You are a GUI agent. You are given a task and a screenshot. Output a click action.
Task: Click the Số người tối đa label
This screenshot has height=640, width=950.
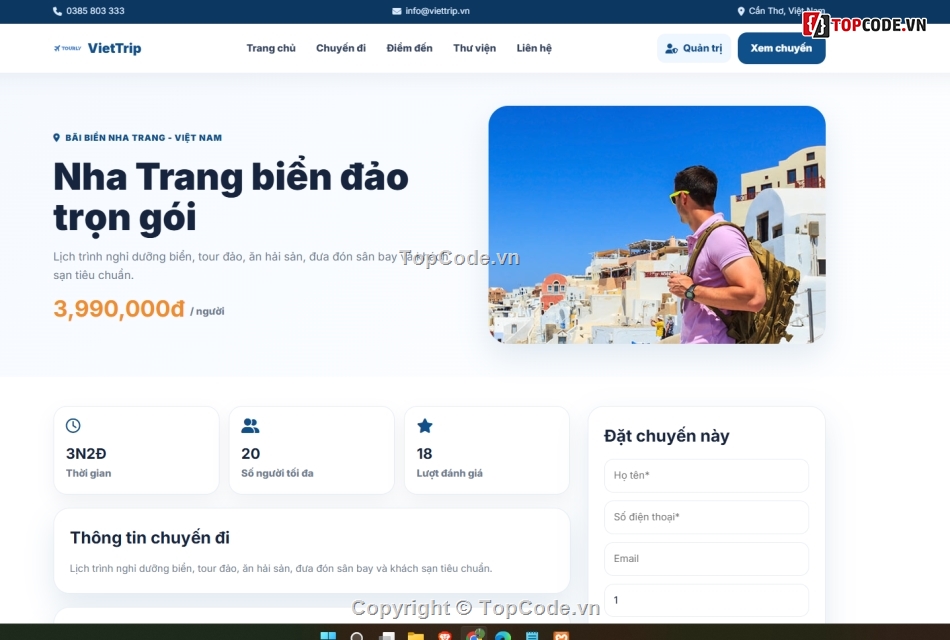(x=277, y=473)
